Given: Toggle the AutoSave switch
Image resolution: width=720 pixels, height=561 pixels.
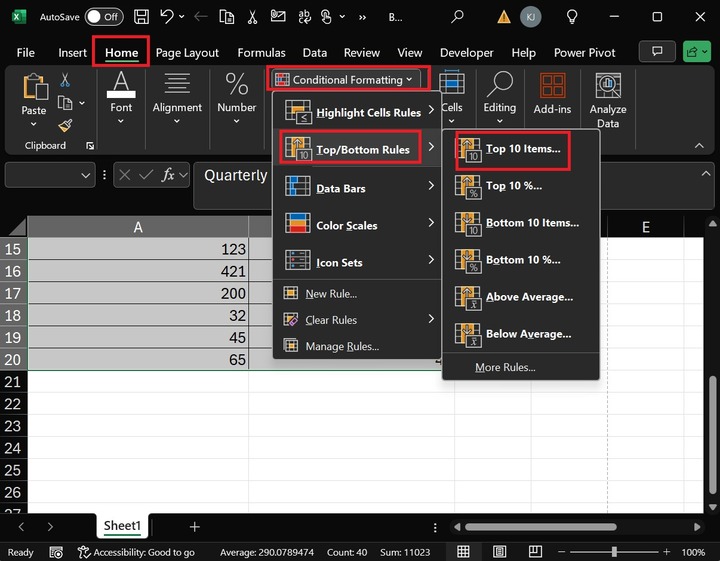Looking at the screenshot, I should [x=104, y=17].
